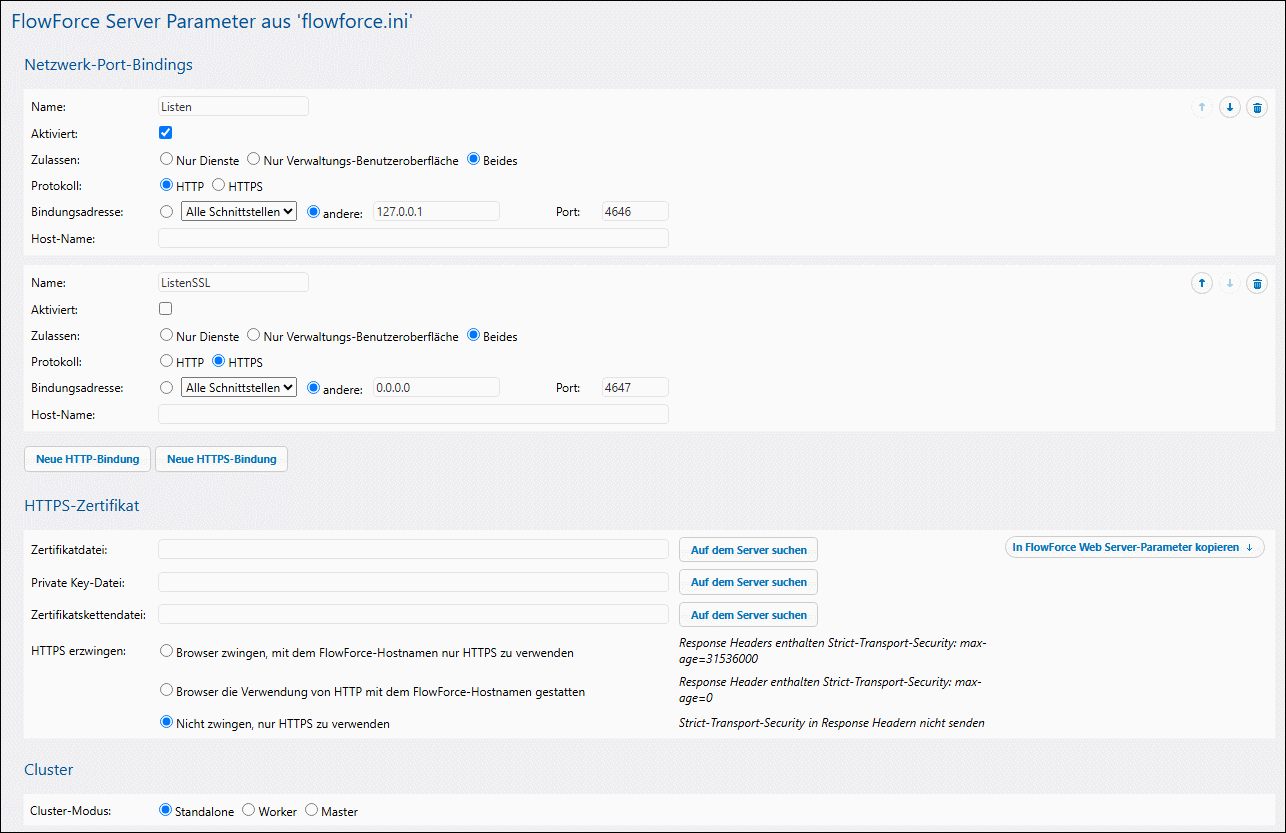The width and height of the screenshot is (1286, 833).
Task: Add a Neue HTTPS-Bindung
Action: click(x=221, y=459)
